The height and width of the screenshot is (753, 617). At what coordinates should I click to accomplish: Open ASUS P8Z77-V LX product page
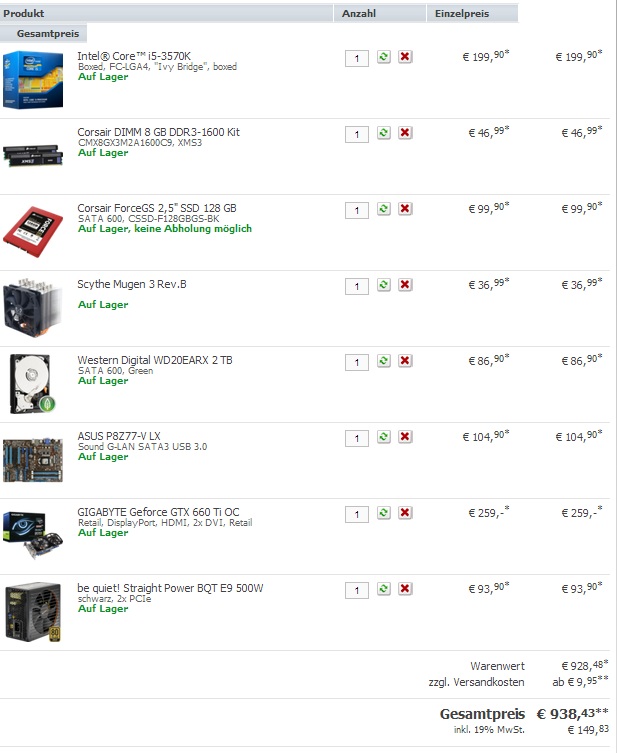tap(119, 436)
